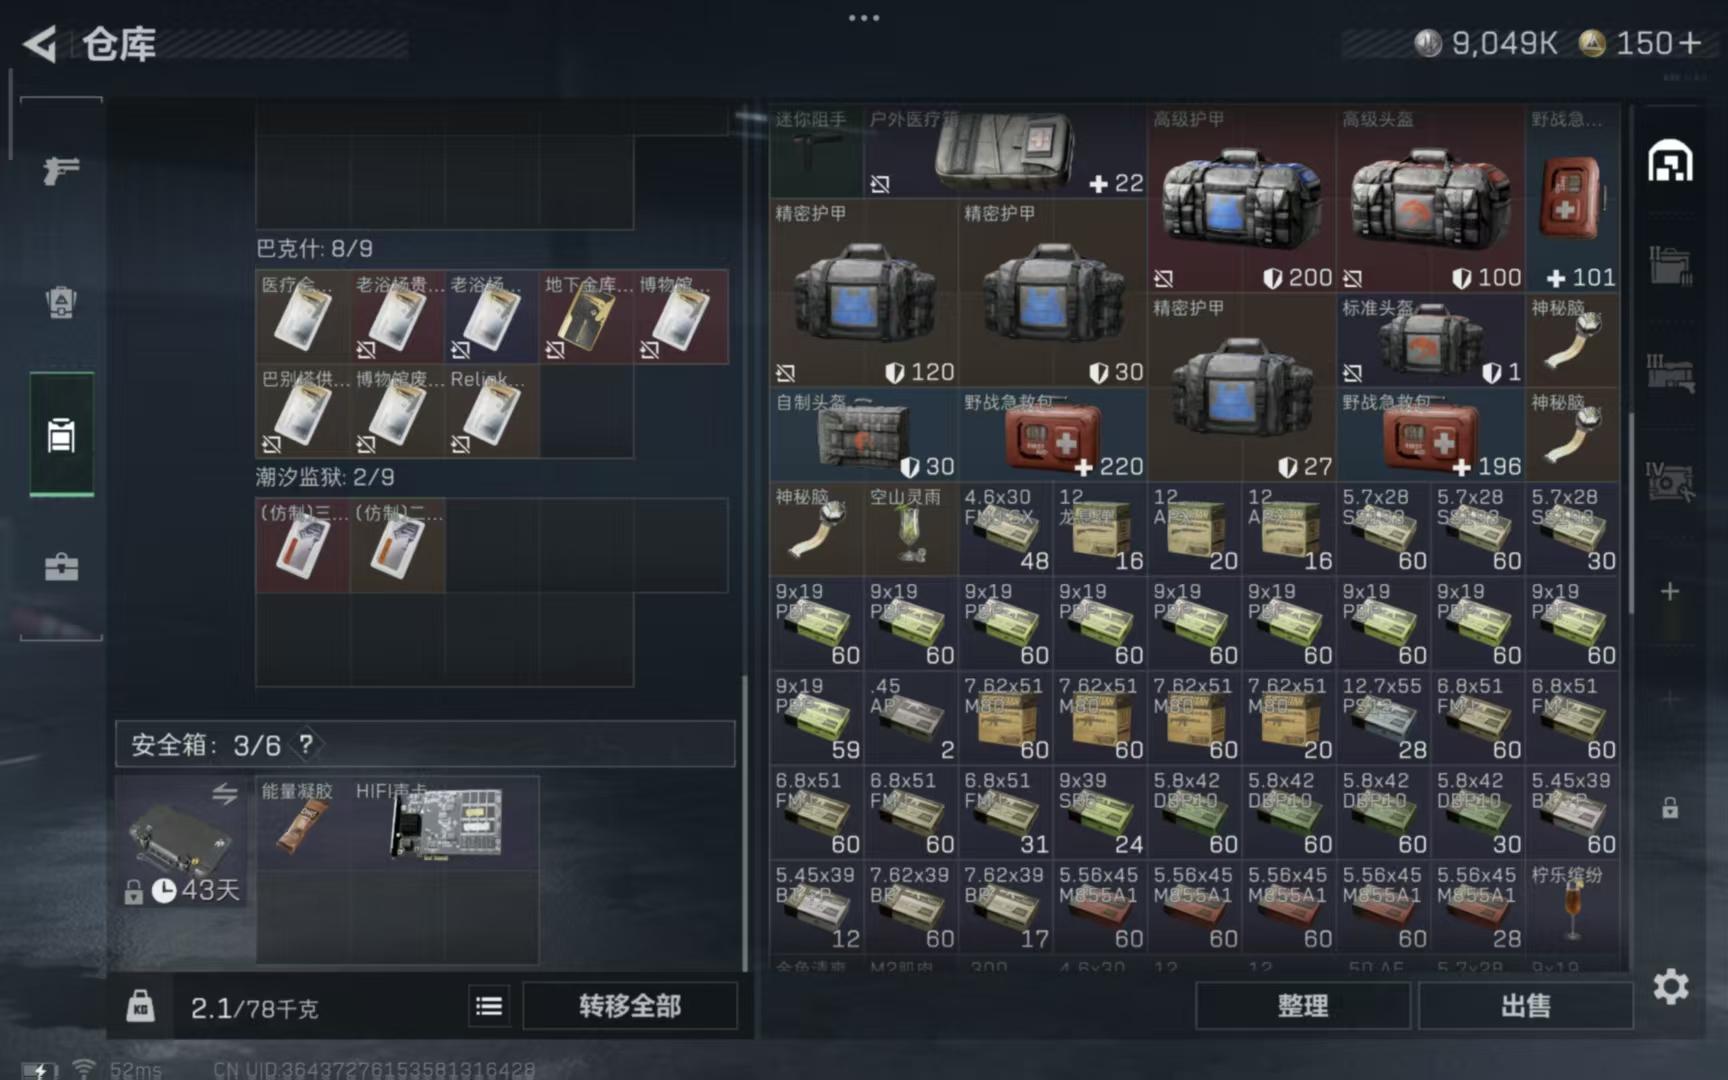This screenshot has width=1728, height=1080.
Task: Select the 4.6x30 ammo stack of 48
Action: [1006, 529]
